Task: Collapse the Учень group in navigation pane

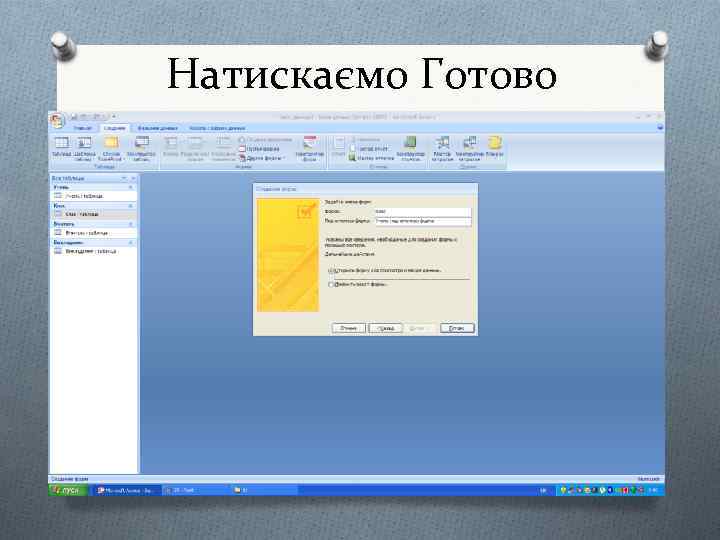Action: (x=131, y=187)
